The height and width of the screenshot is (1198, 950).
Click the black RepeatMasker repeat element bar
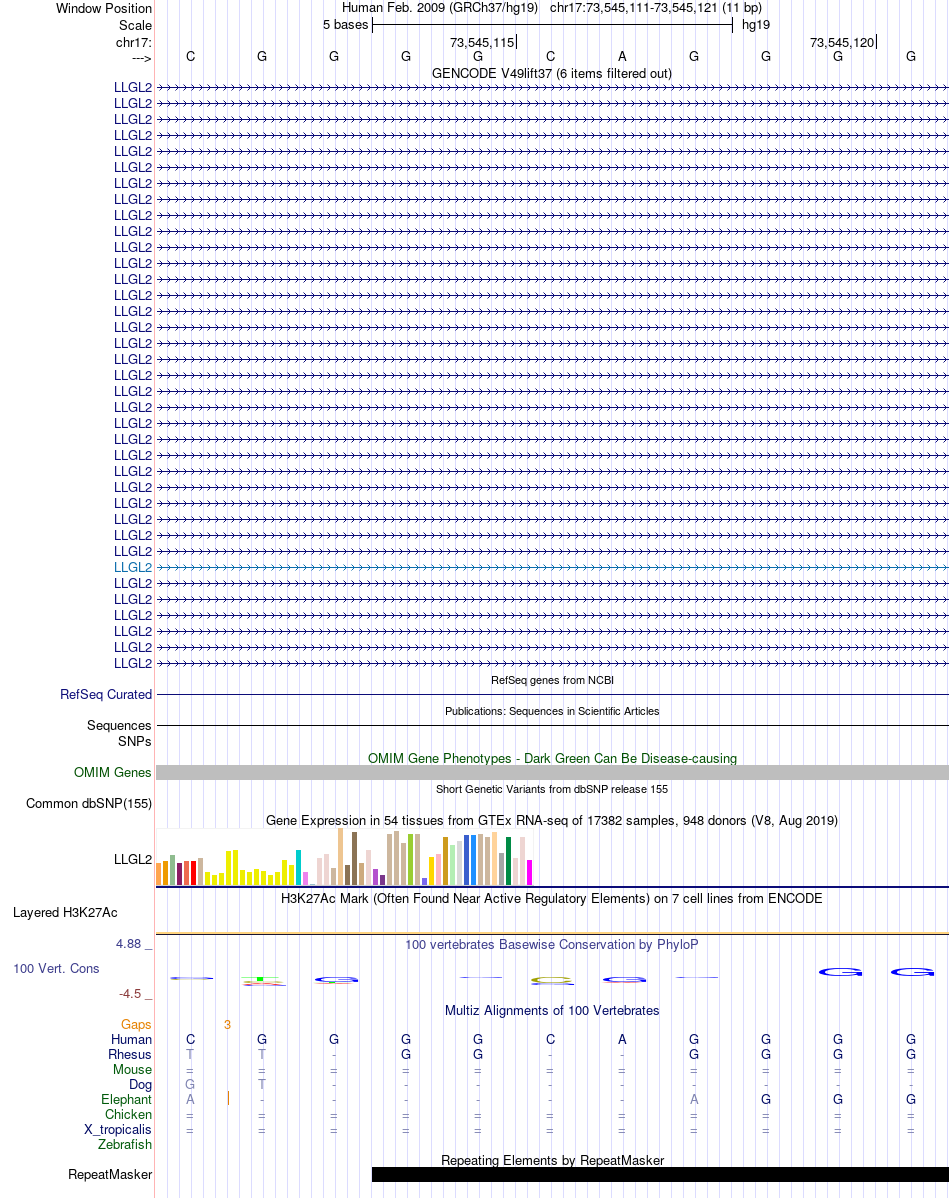[660, 1174]
